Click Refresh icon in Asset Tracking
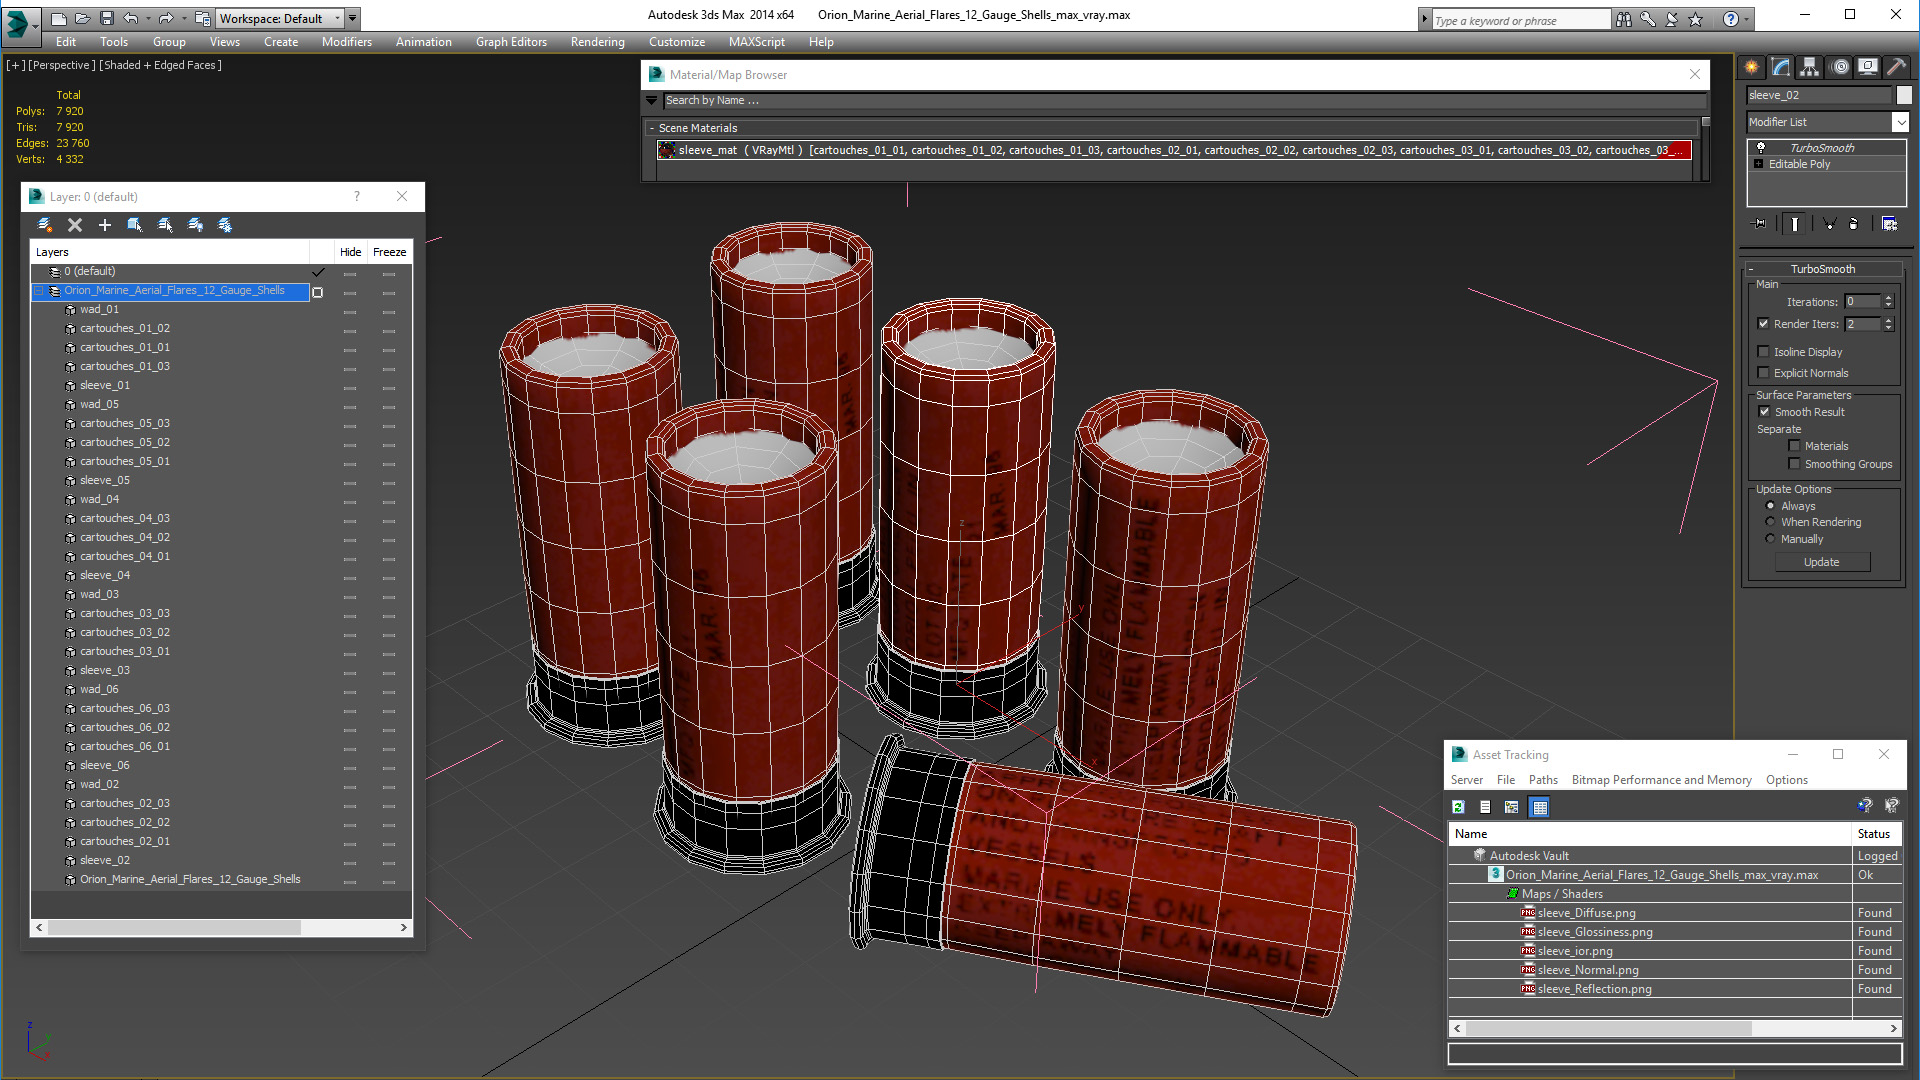Screen dimensions: 1920x1080 coord(1459,807)
